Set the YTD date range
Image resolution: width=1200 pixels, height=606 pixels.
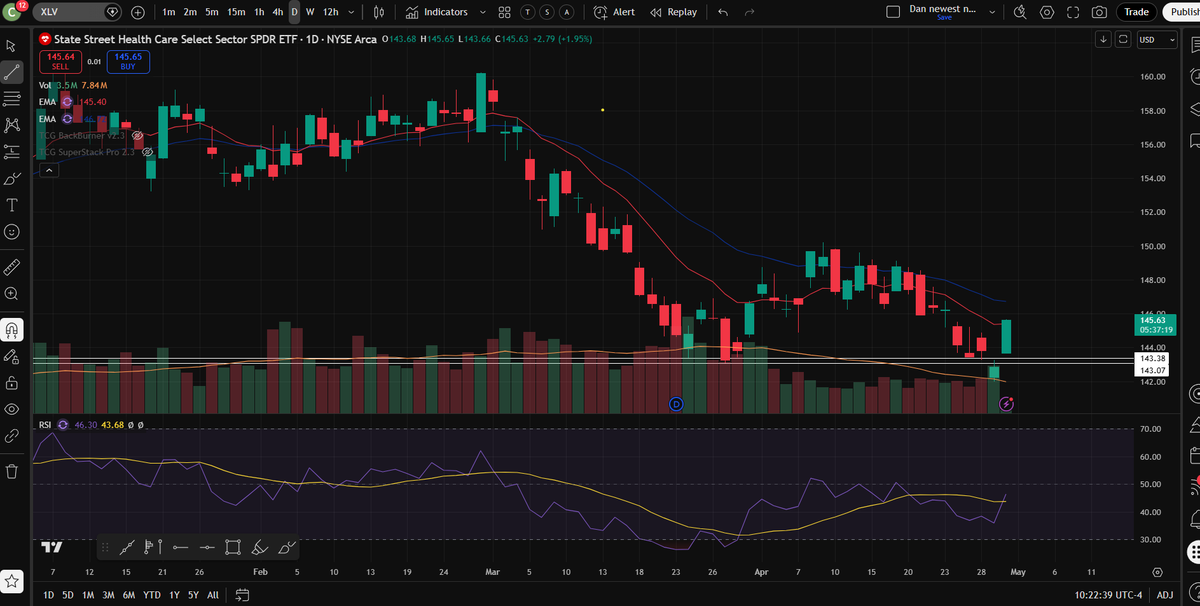pos(151,594)
